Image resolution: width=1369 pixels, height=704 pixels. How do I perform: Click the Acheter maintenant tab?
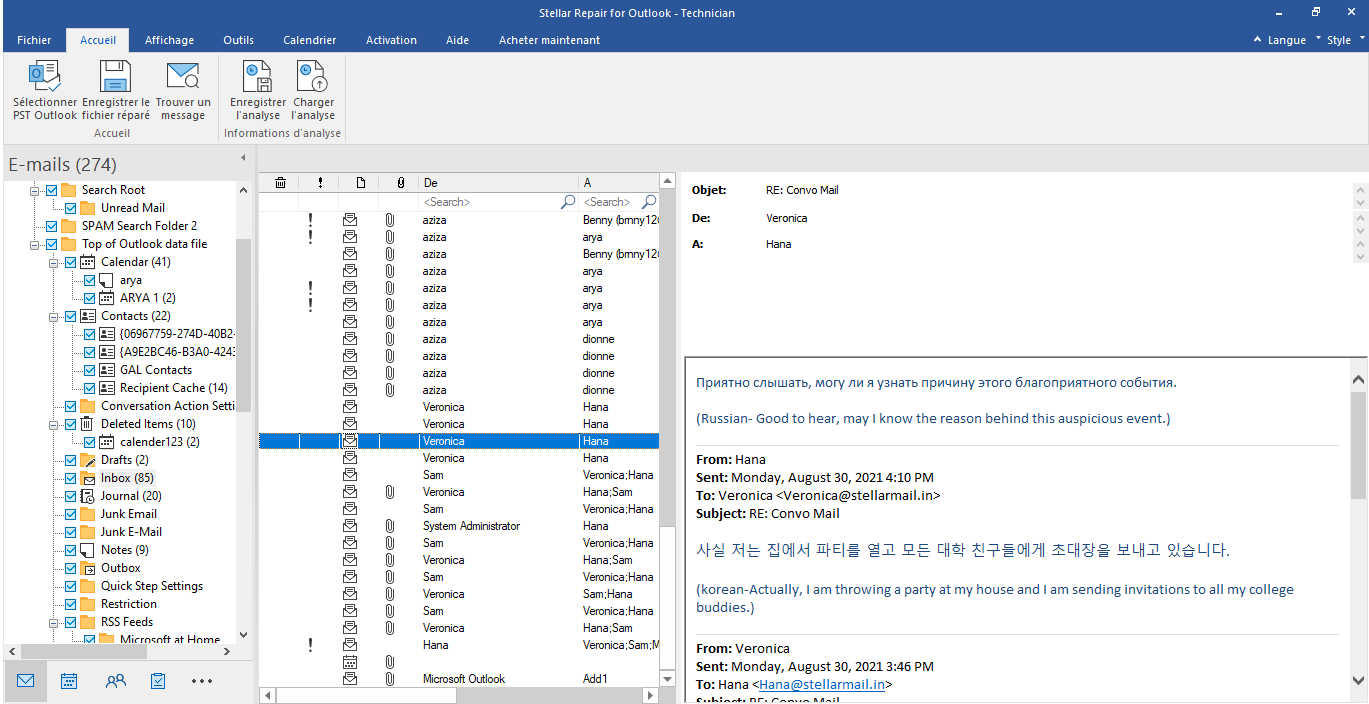[549, 40]
